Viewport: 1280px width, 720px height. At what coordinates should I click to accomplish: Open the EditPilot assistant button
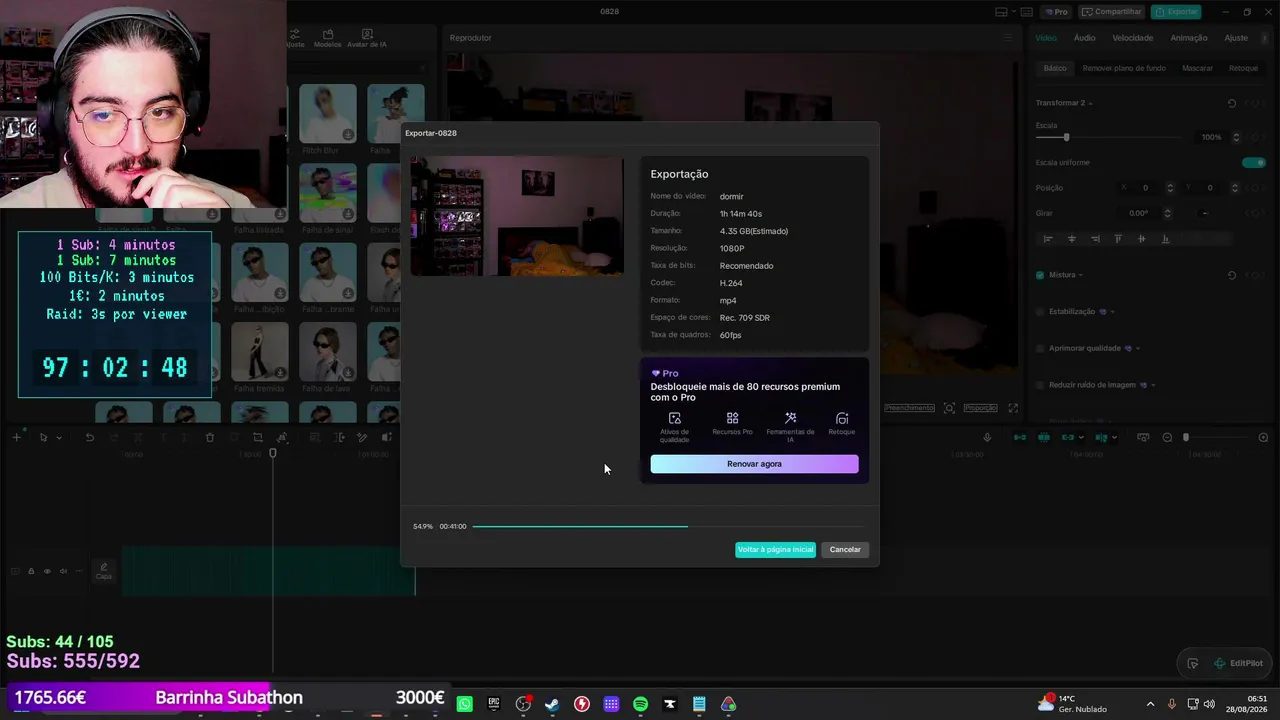(x=1237, y=663)
